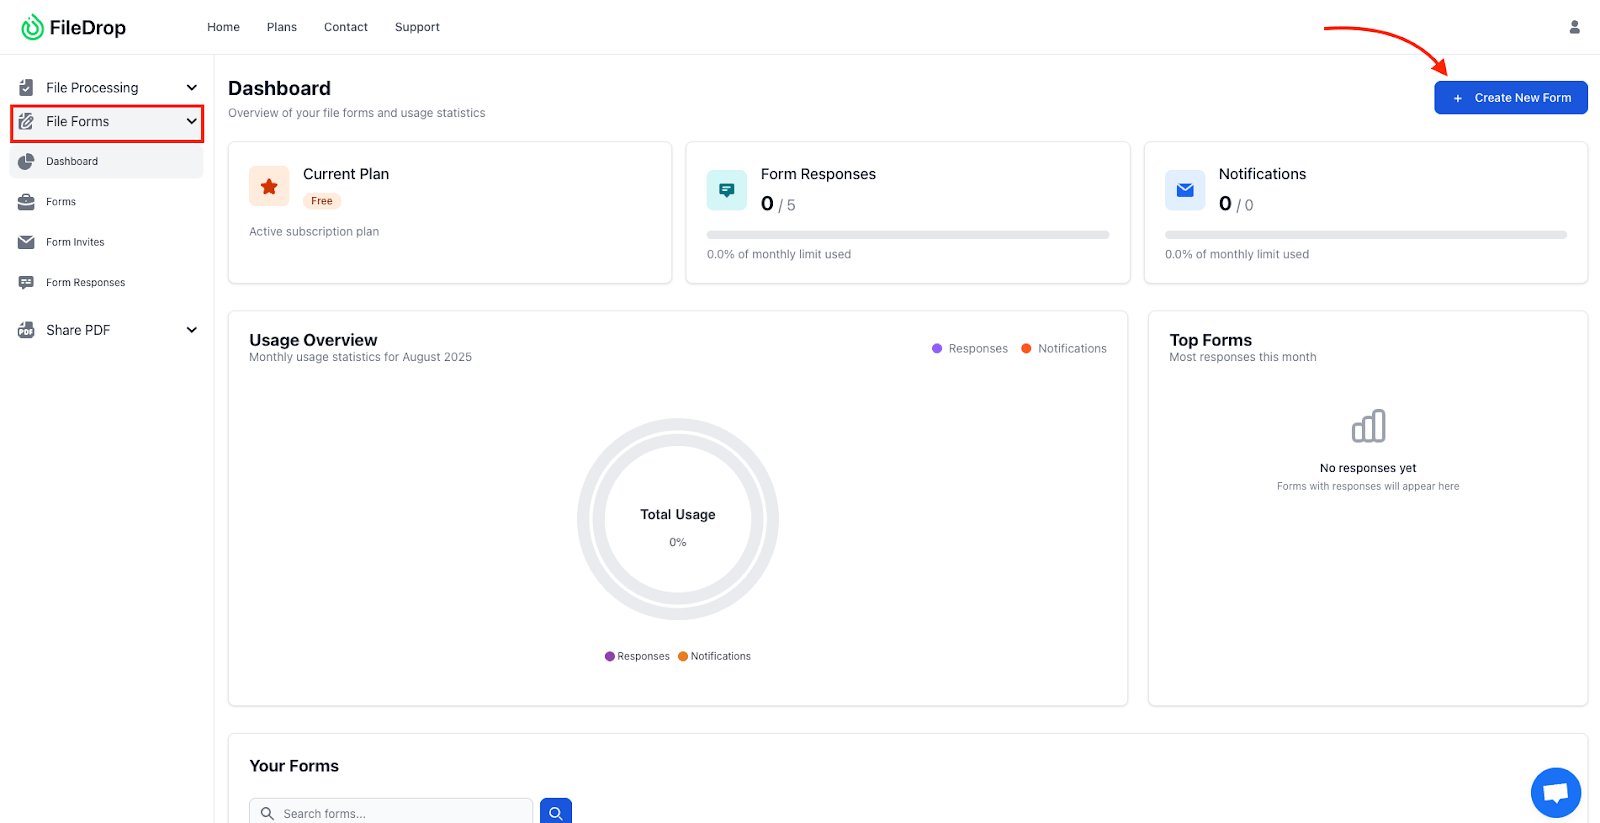Toggle Responses in chart top legend
The height and width of the screenshot is (823, 1600).
(970, 349)
